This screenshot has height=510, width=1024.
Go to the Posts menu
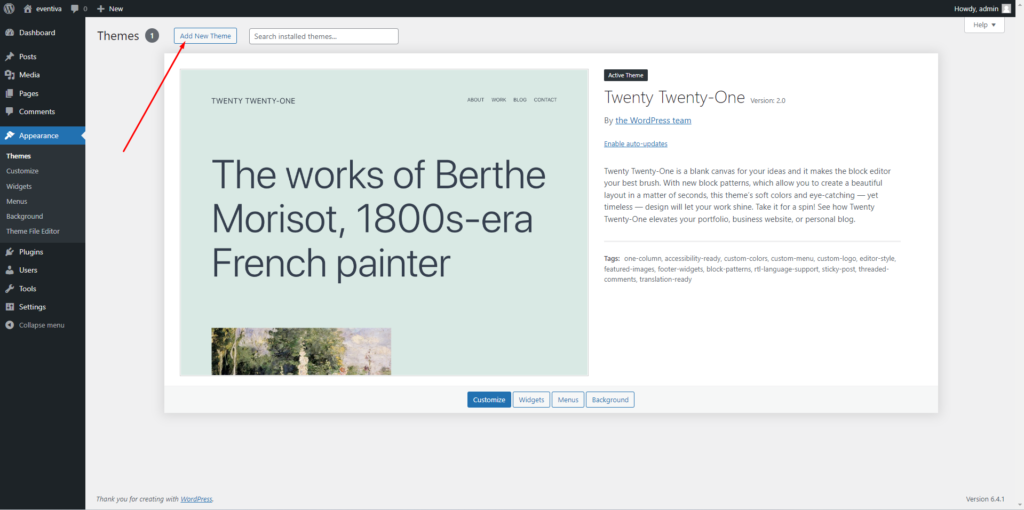28,57
